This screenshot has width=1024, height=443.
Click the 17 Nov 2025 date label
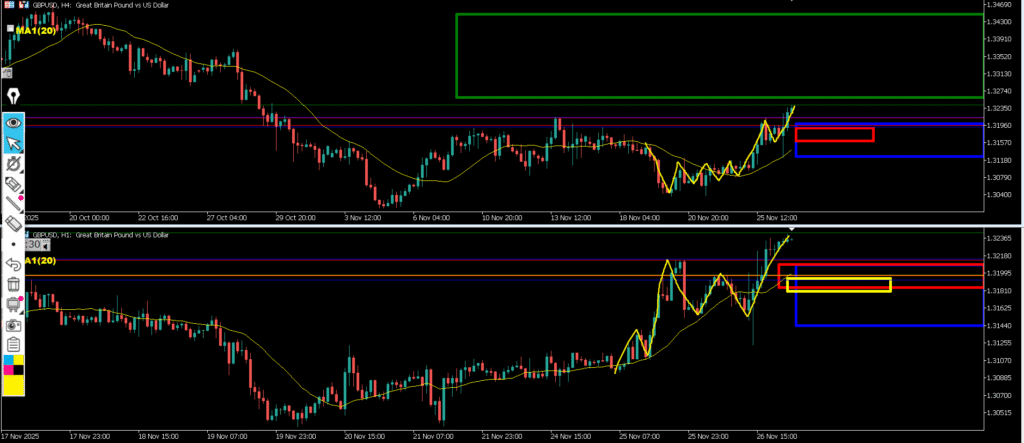[20, 436]
